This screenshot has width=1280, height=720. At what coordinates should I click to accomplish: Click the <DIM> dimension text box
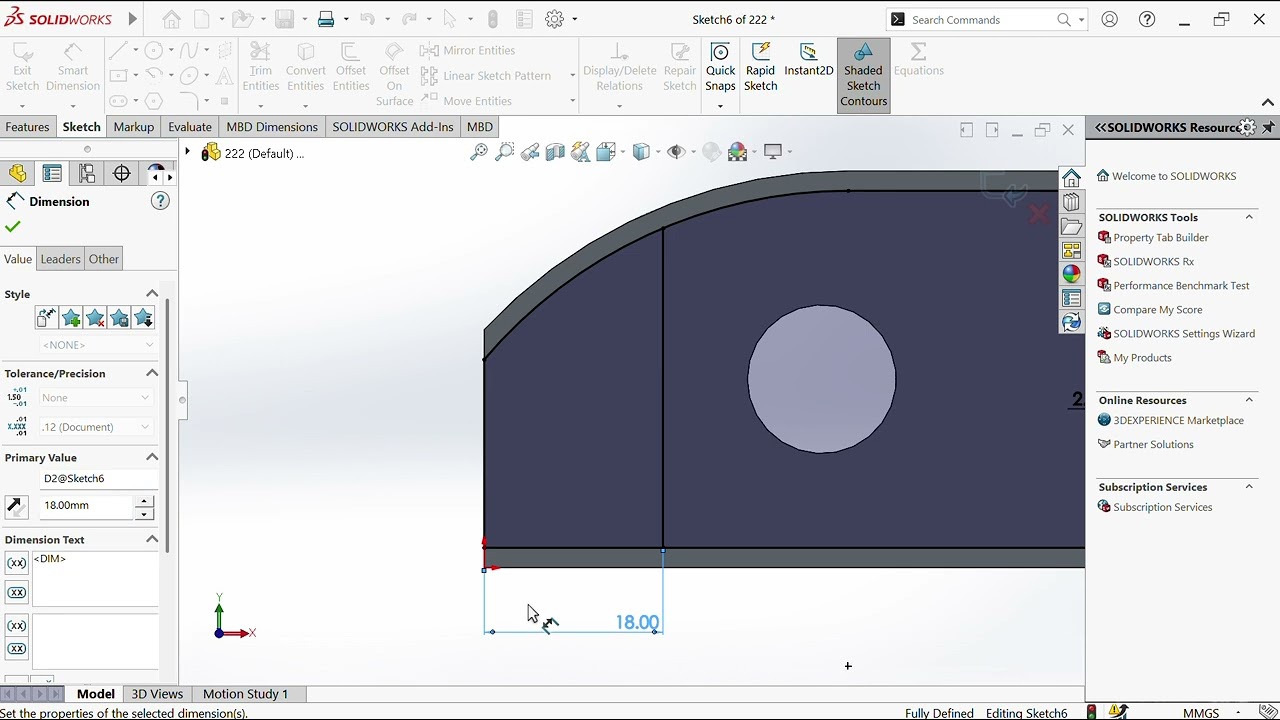click(95, 578)
